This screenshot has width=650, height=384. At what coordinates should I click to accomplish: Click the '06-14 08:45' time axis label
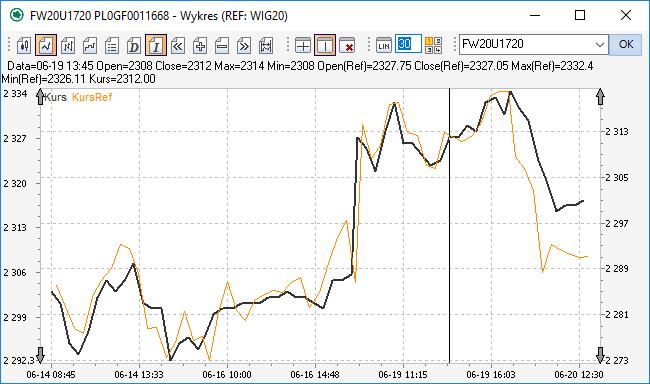(51, 374)
